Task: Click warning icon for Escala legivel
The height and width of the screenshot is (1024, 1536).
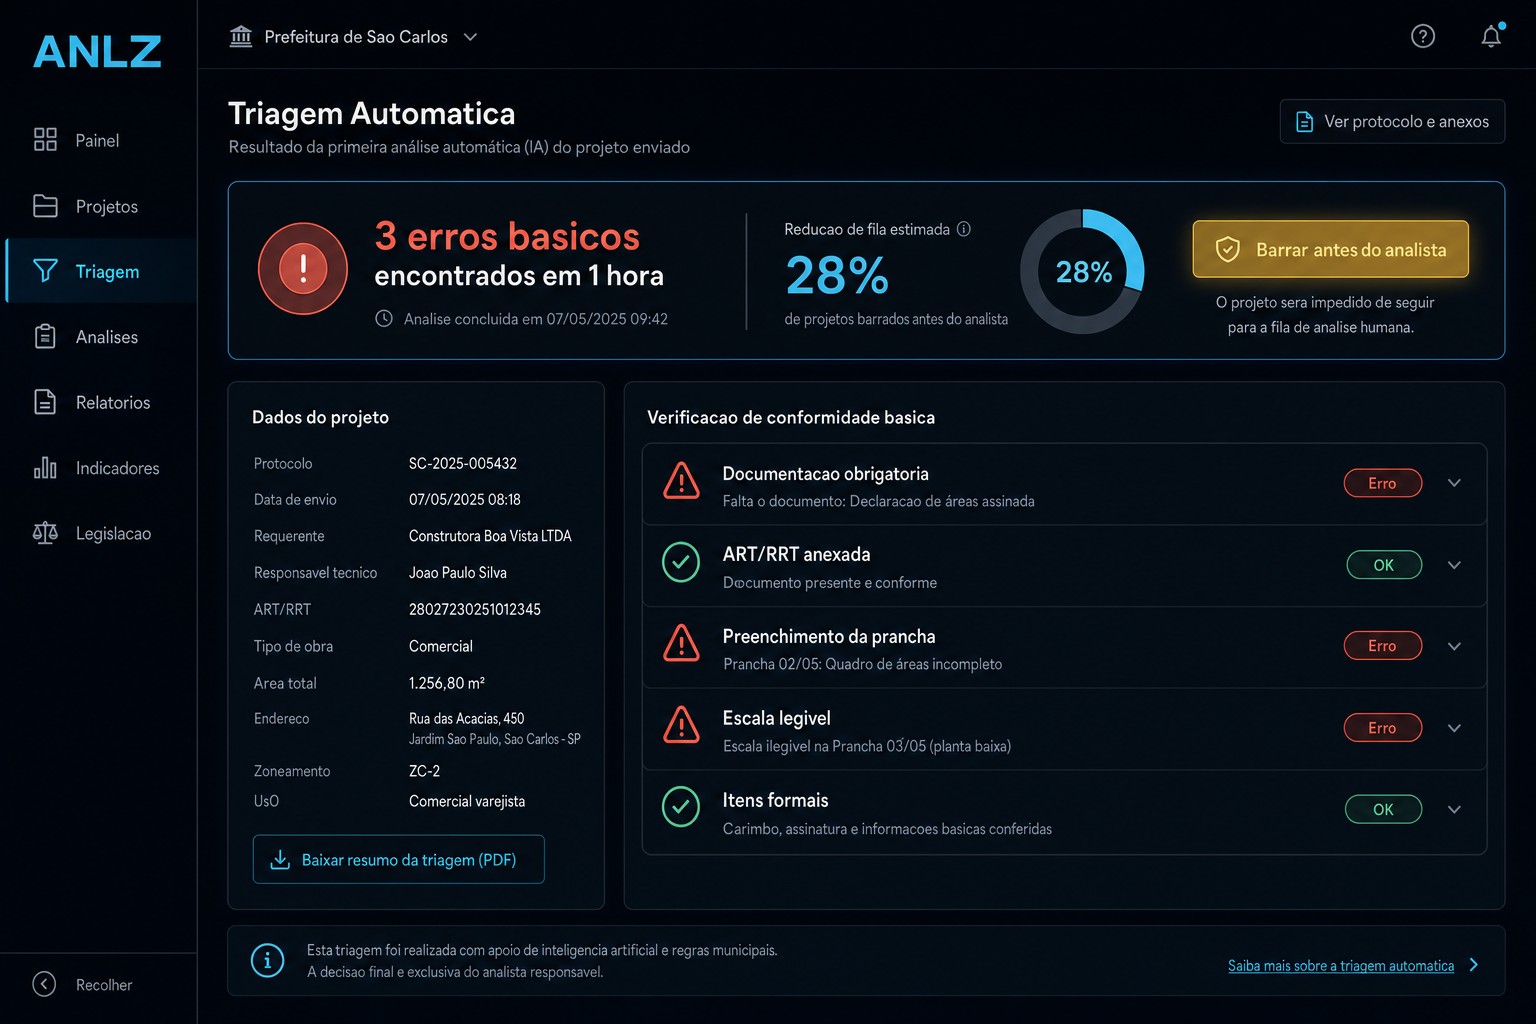Action: 681,725
